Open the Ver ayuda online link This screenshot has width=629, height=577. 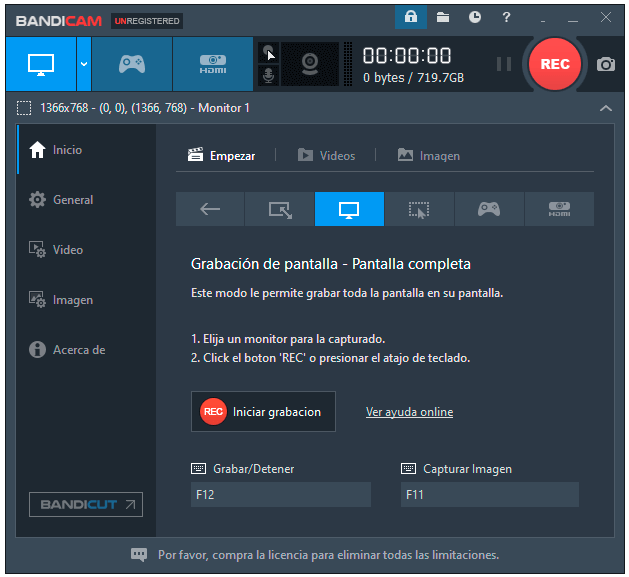[x=409, y=412]
